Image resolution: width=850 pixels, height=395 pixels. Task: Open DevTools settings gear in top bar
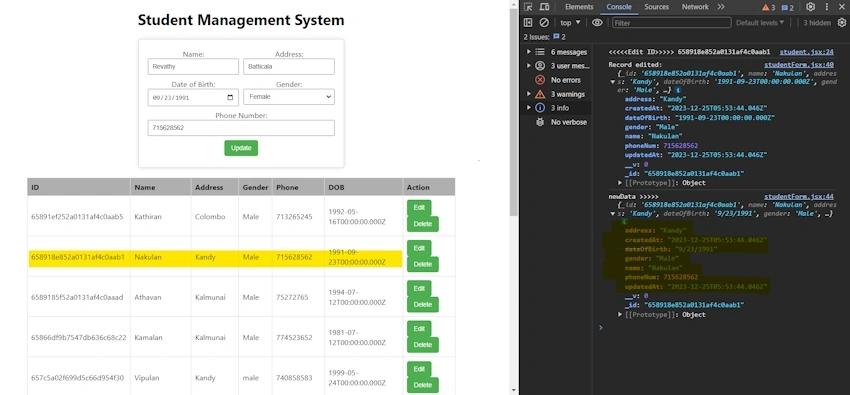click(810, 7)
